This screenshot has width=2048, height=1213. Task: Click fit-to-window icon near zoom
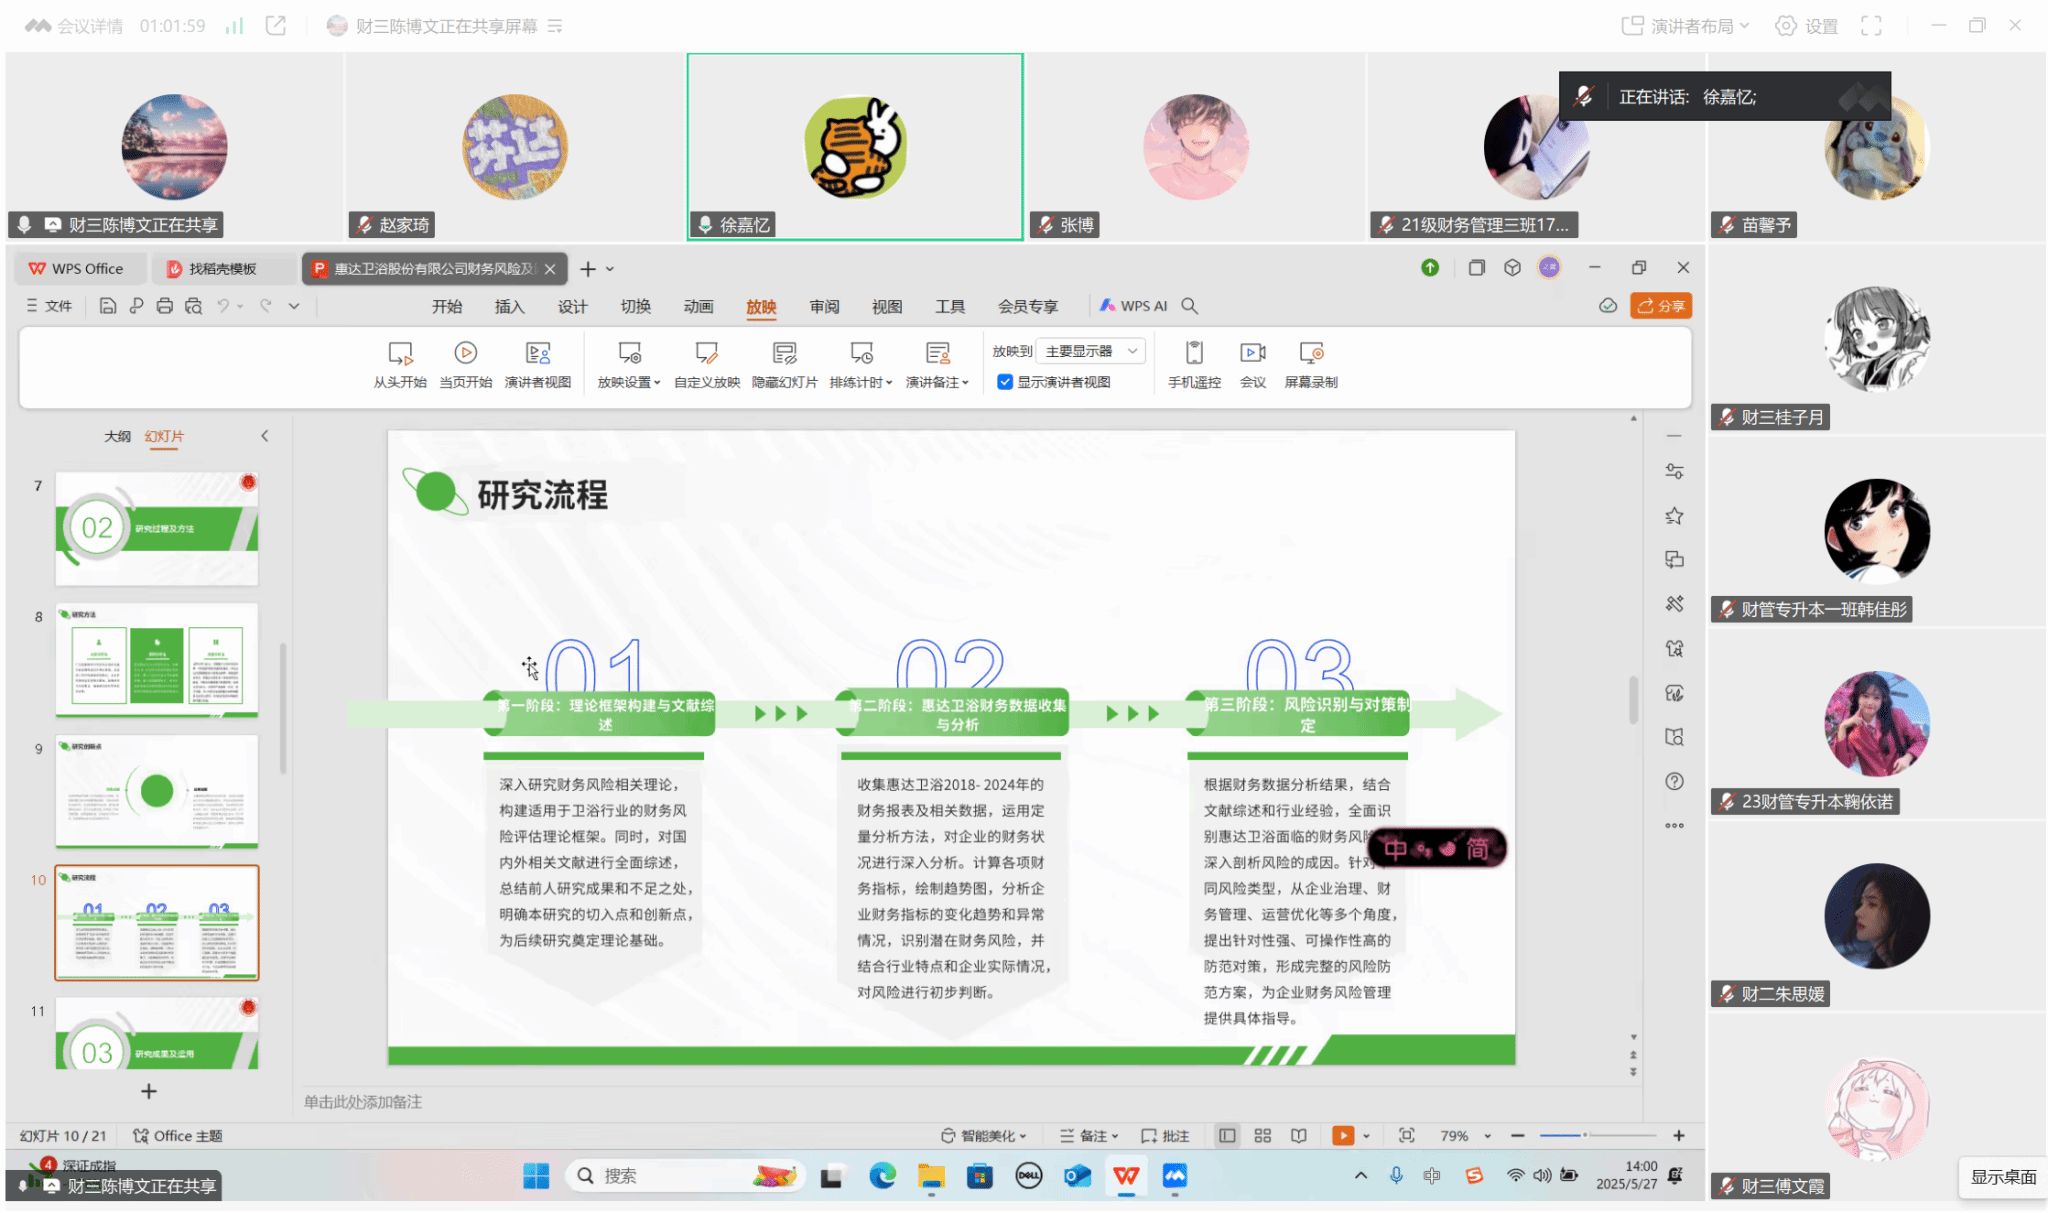(1406, 1136)
